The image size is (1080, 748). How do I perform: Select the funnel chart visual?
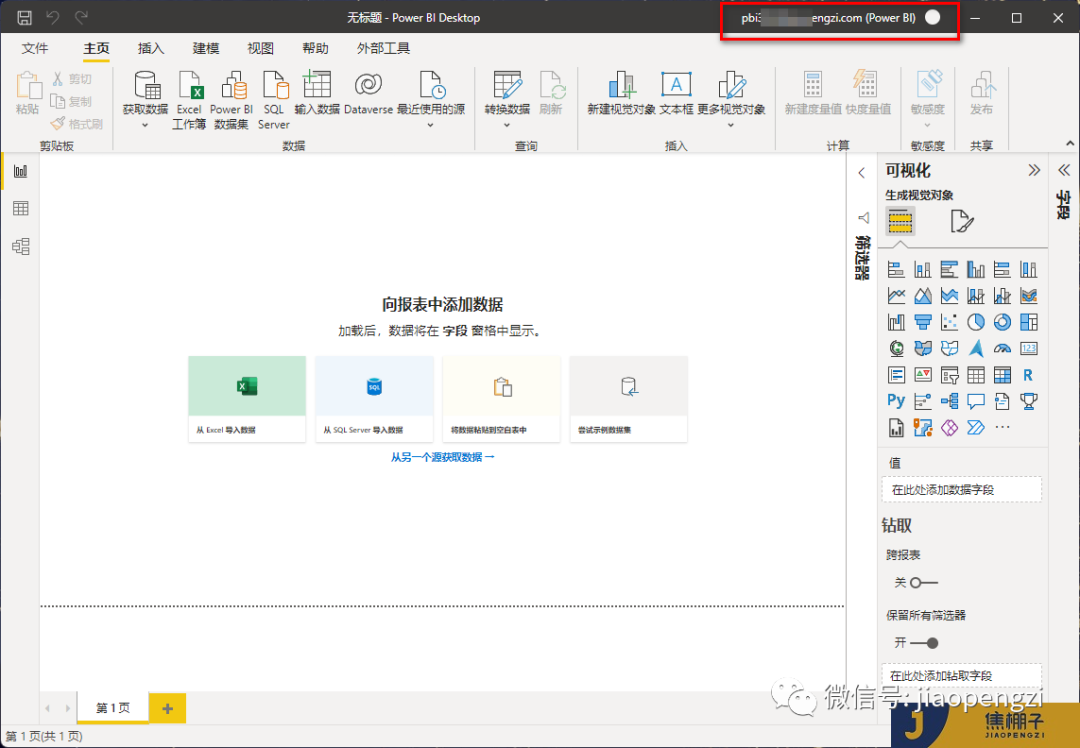[x=923, y=322]
